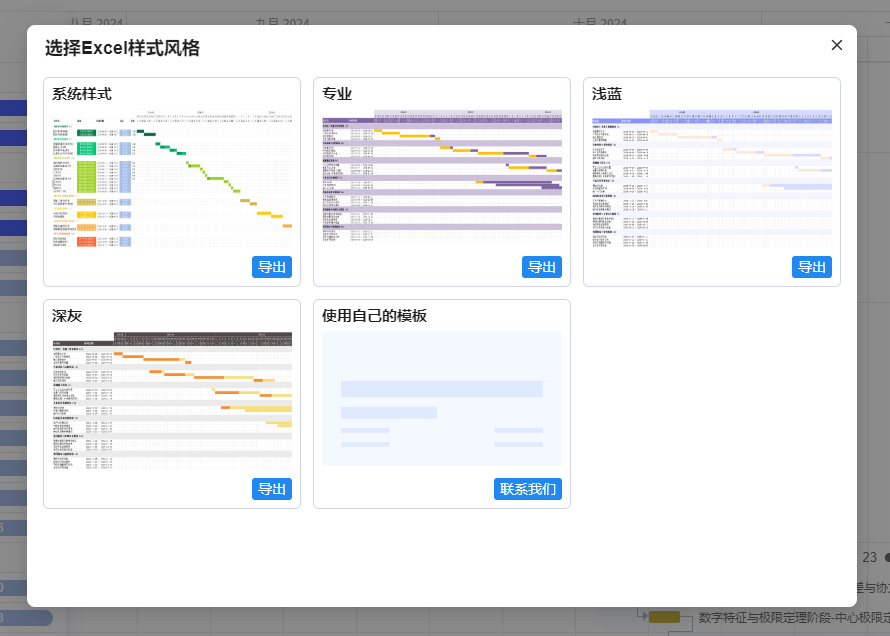This screenshot has width=890, height=636.
Task: Export with the 浅蓝 style
Action: (812, 267)
